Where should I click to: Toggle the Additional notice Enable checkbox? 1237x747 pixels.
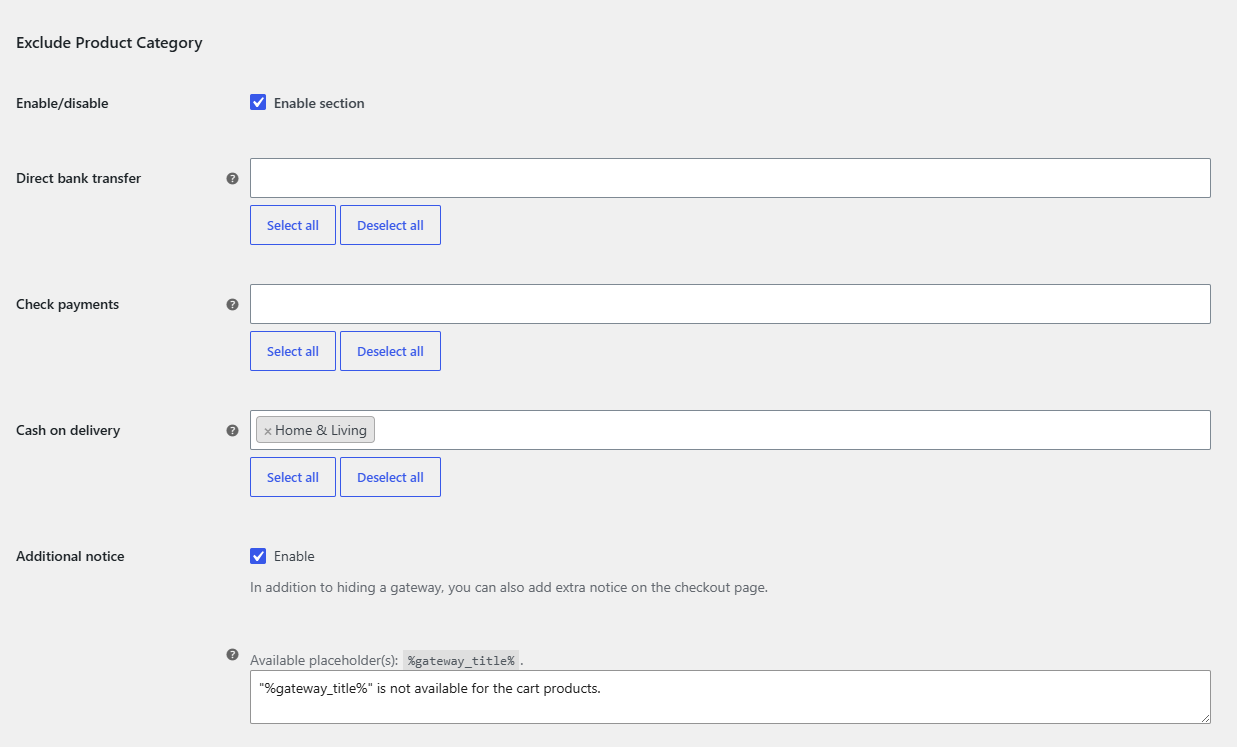[x=258, y=555]
